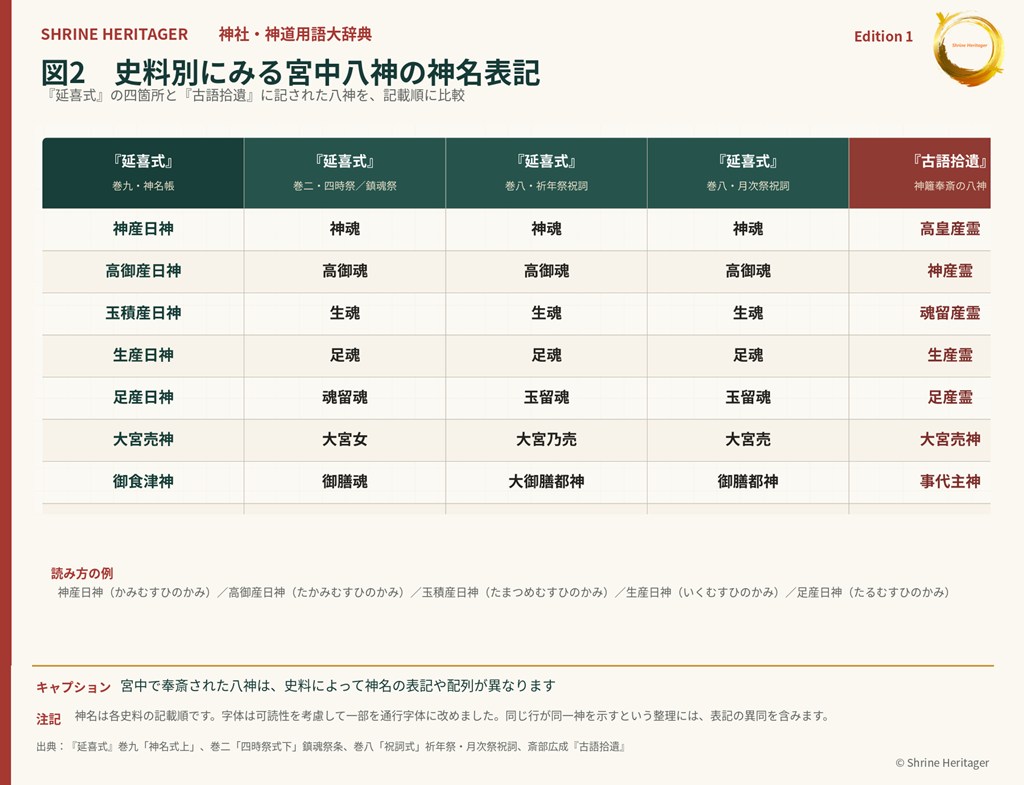Select the 巻九・神名帳 column header
The width and height of the screenshot is (1024, 785).
(x=143, y=173)
